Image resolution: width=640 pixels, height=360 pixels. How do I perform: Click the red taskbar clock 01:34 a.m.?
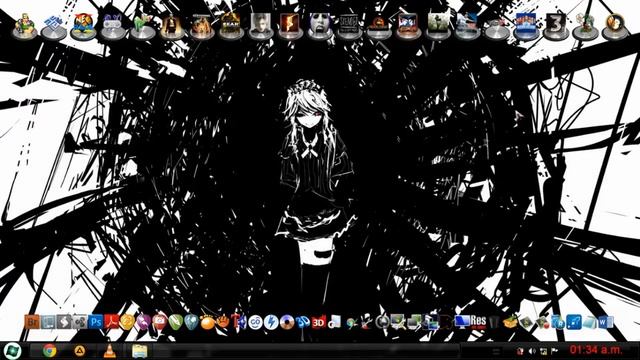coord(596,350)
